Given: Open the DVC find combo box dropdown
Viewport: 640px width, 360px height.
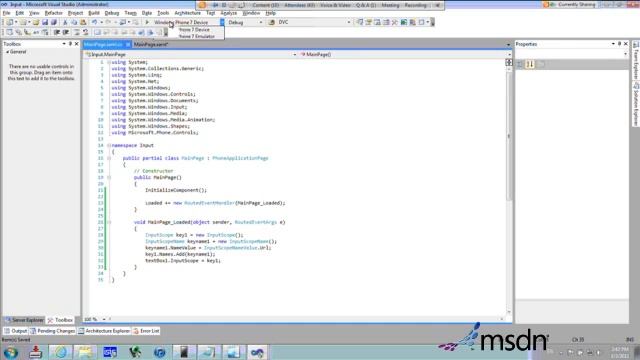Looking at the screenshot, I should tap(349, 22).
